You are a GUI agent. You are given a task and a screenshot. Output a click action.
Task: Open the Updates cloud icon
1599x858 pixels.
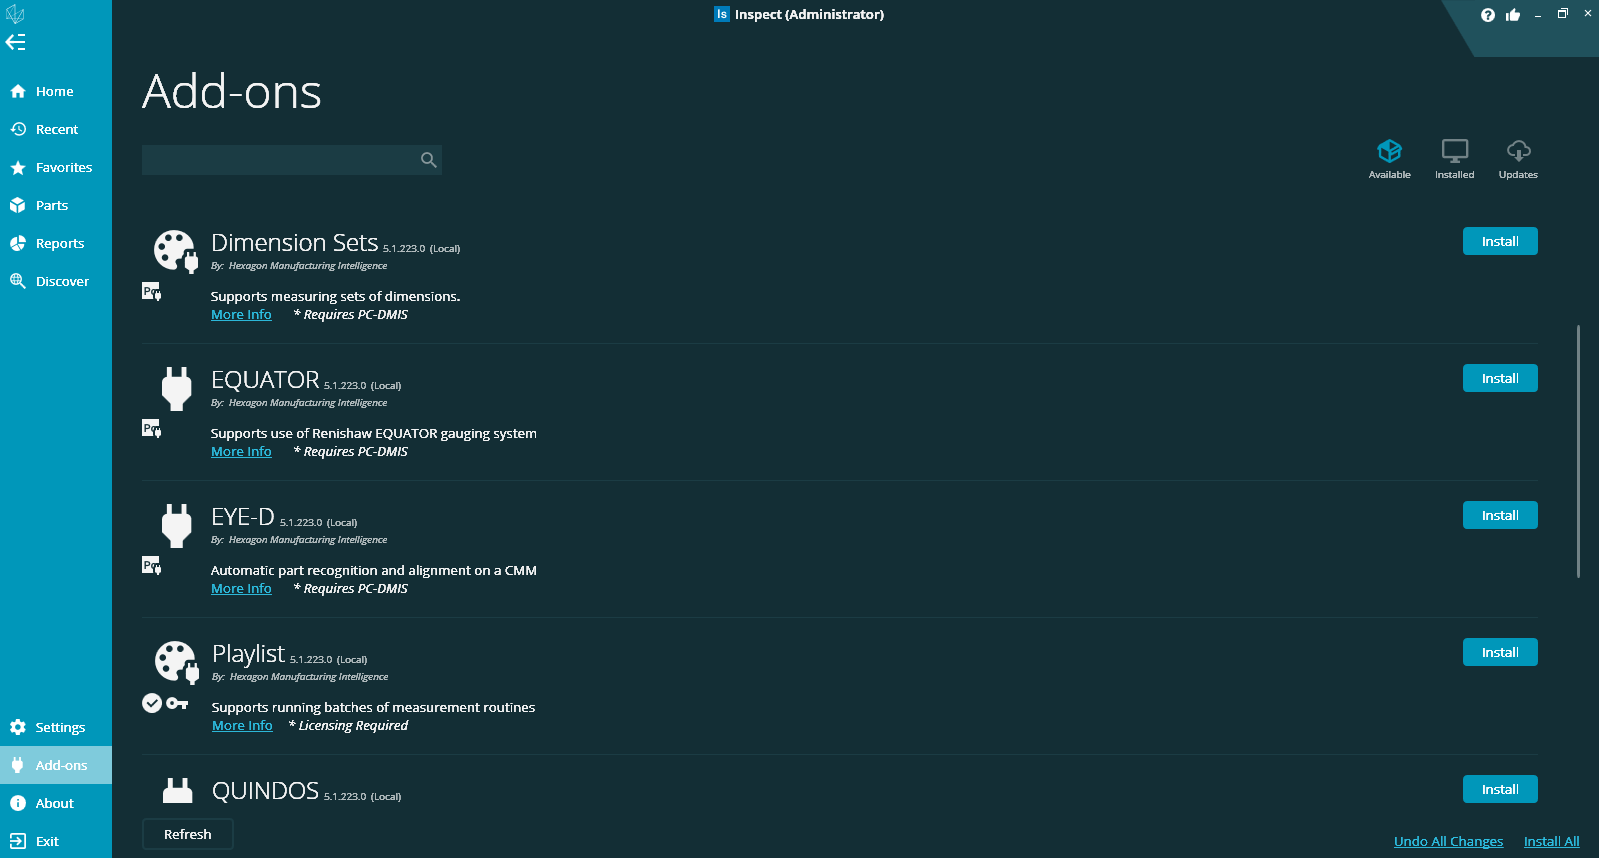coord(1518,152)
